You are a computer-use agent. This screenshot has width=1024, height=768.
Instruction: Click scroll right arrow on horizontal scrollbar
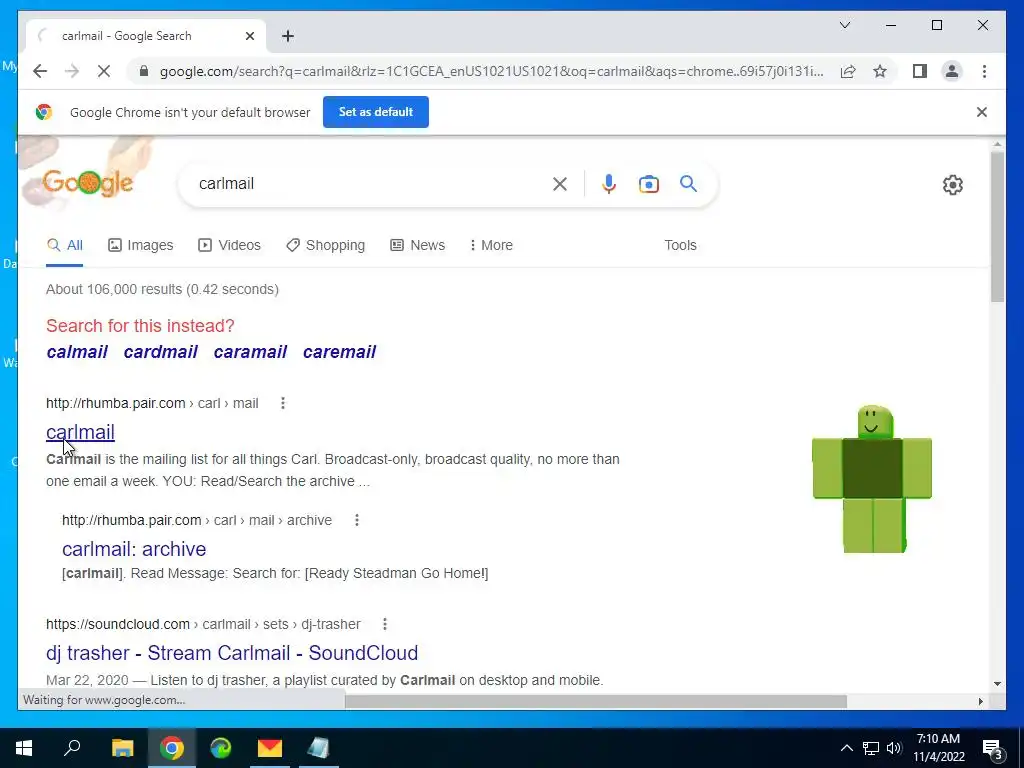(980, 701)
